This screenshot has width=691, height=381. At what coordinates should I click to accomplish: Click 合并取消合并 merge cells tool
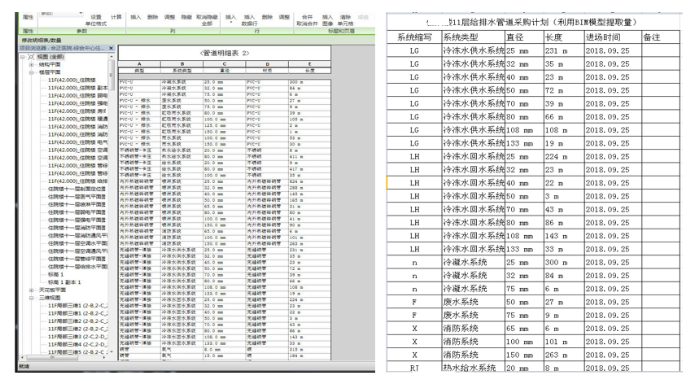click(x=307, y=20)
